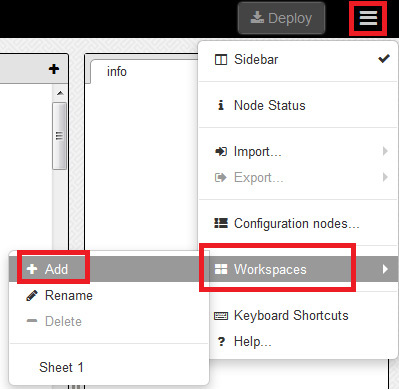This screenshot has width=399, height=390.
Task: Expand the Import submenu arrow
Action: pyautogui.click(x=385, y=151)
